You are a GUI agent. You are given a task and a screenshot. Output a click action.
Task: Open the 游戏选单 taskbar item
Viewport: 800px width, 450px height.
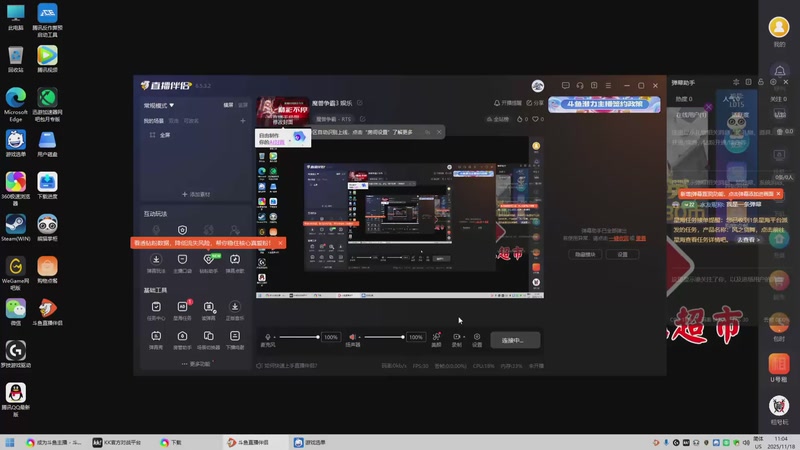[310, 442]
